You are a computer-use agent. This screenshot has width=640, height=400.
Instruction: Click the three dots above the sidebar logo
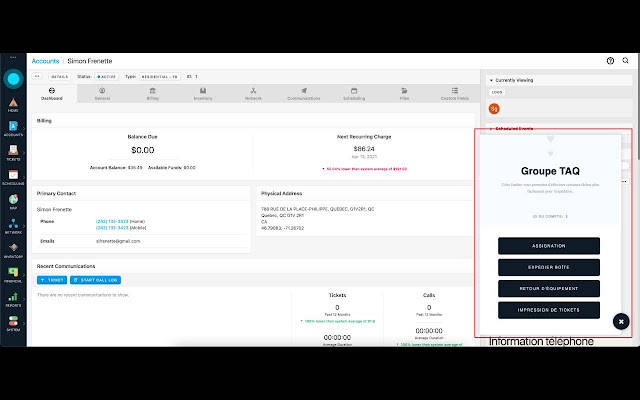click(x=13, y=57)
